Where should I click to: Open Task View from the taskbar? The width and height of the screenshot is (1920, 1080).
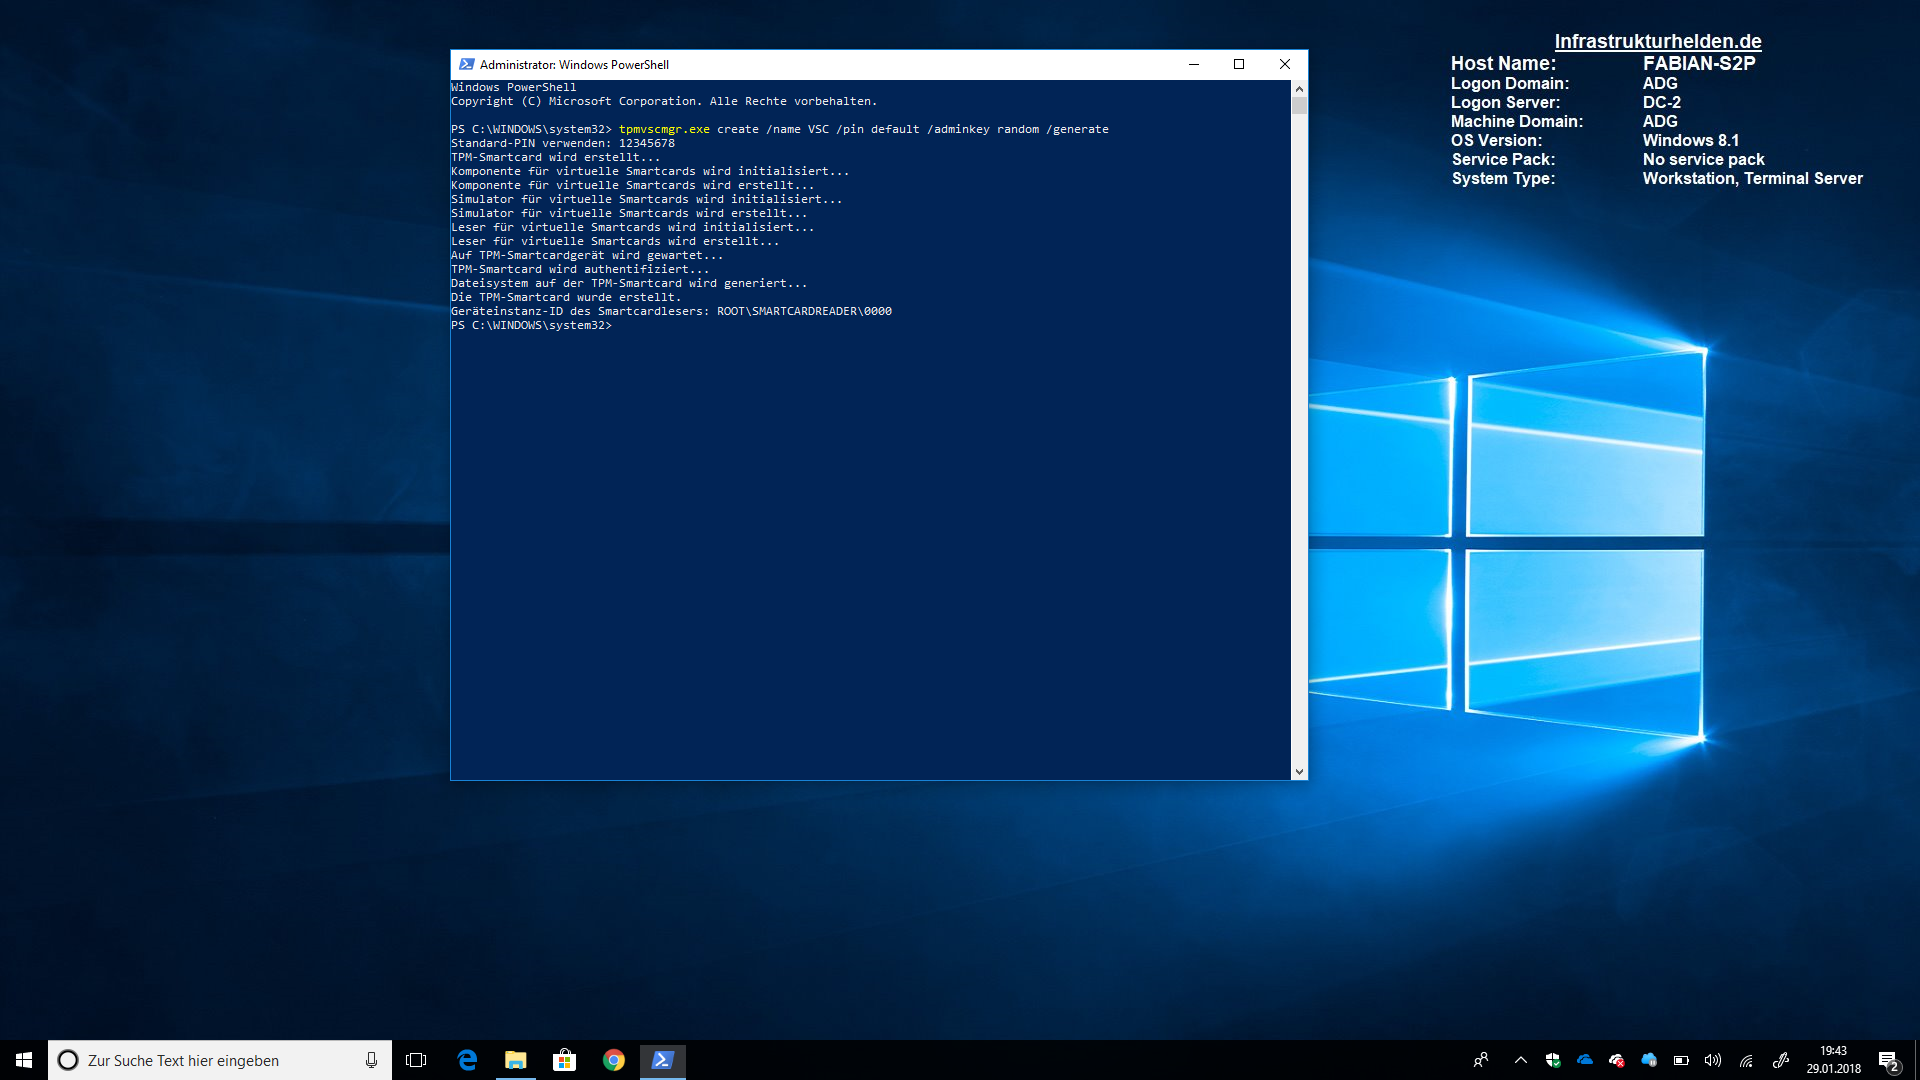tap(416, 1060)
